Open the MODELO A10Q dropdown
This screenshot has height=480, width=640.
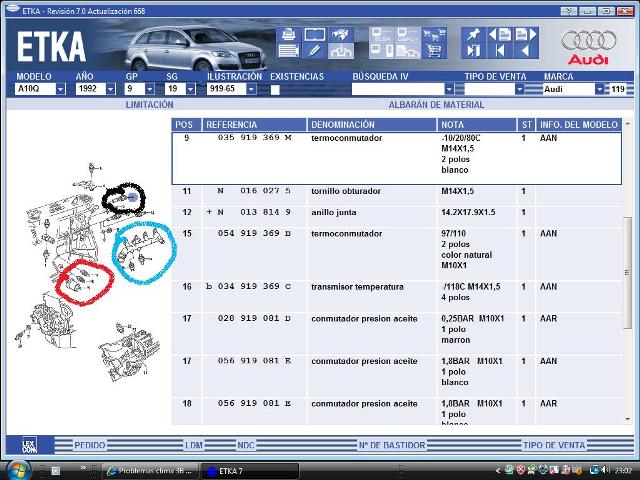click(x=60, y=89)
